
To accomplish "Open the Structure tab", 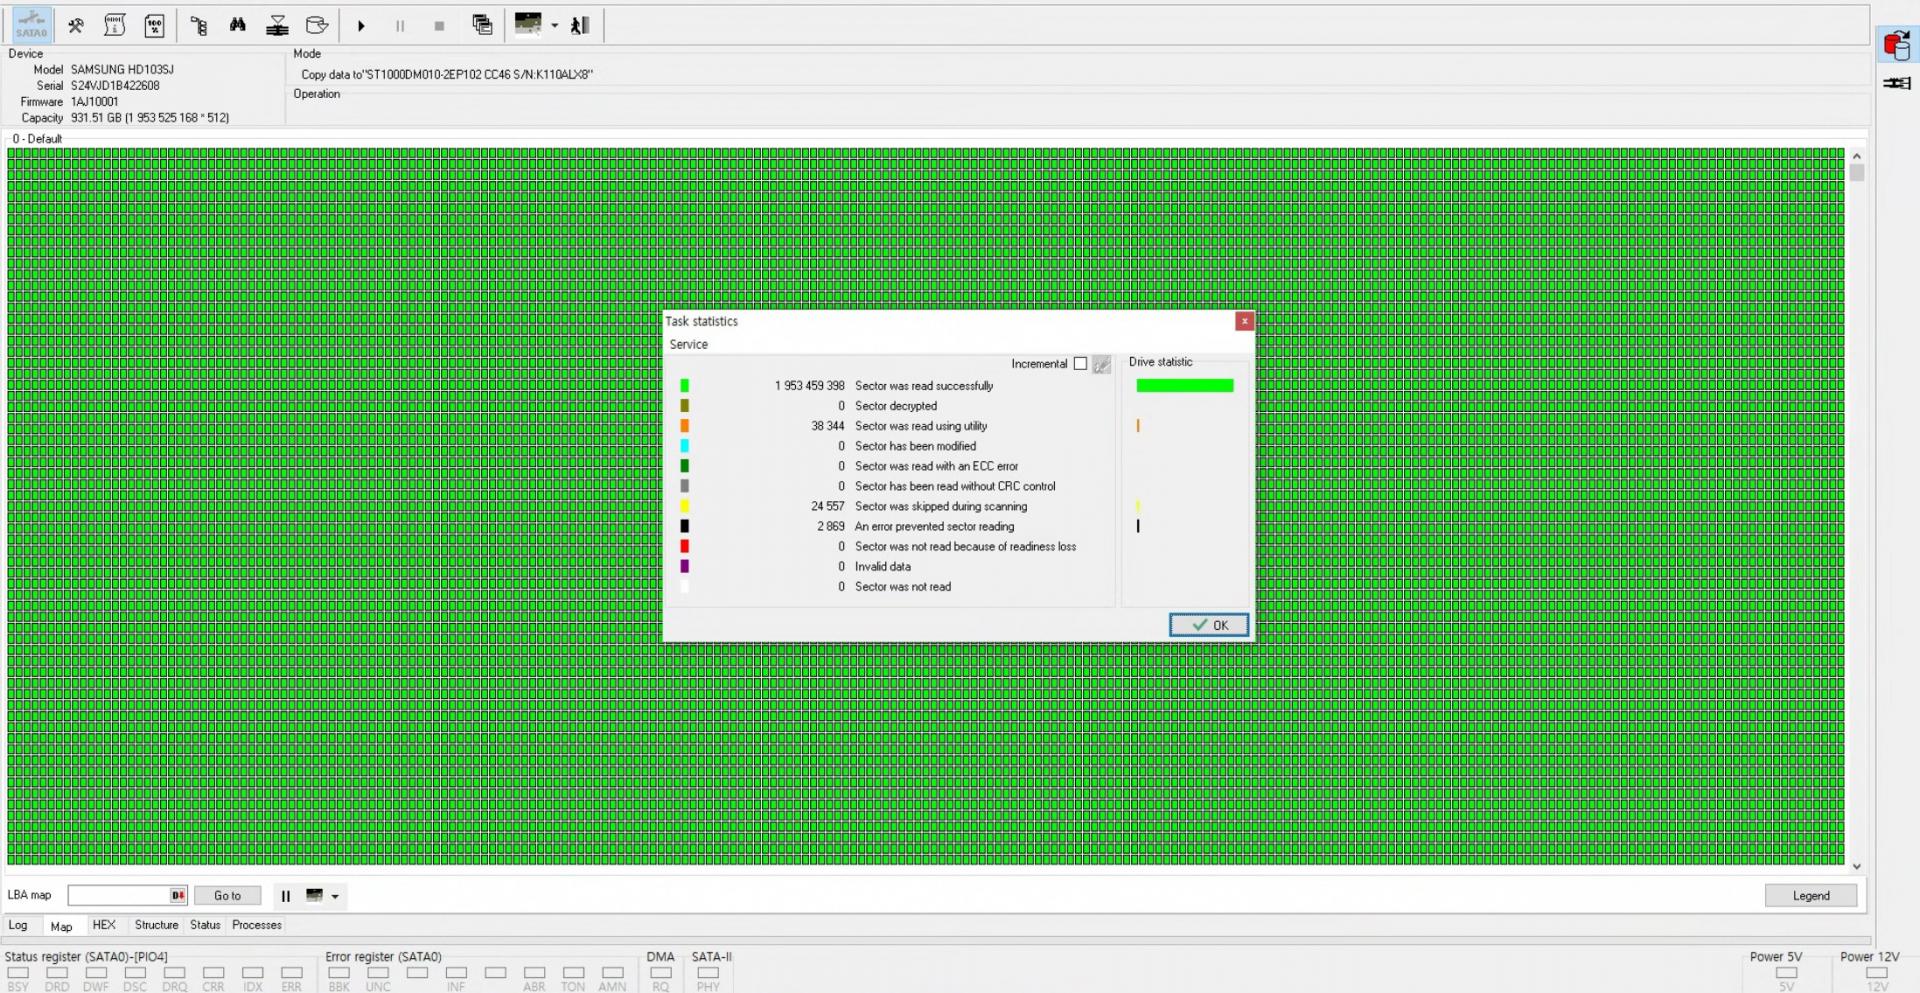I will tap(157, 925).
